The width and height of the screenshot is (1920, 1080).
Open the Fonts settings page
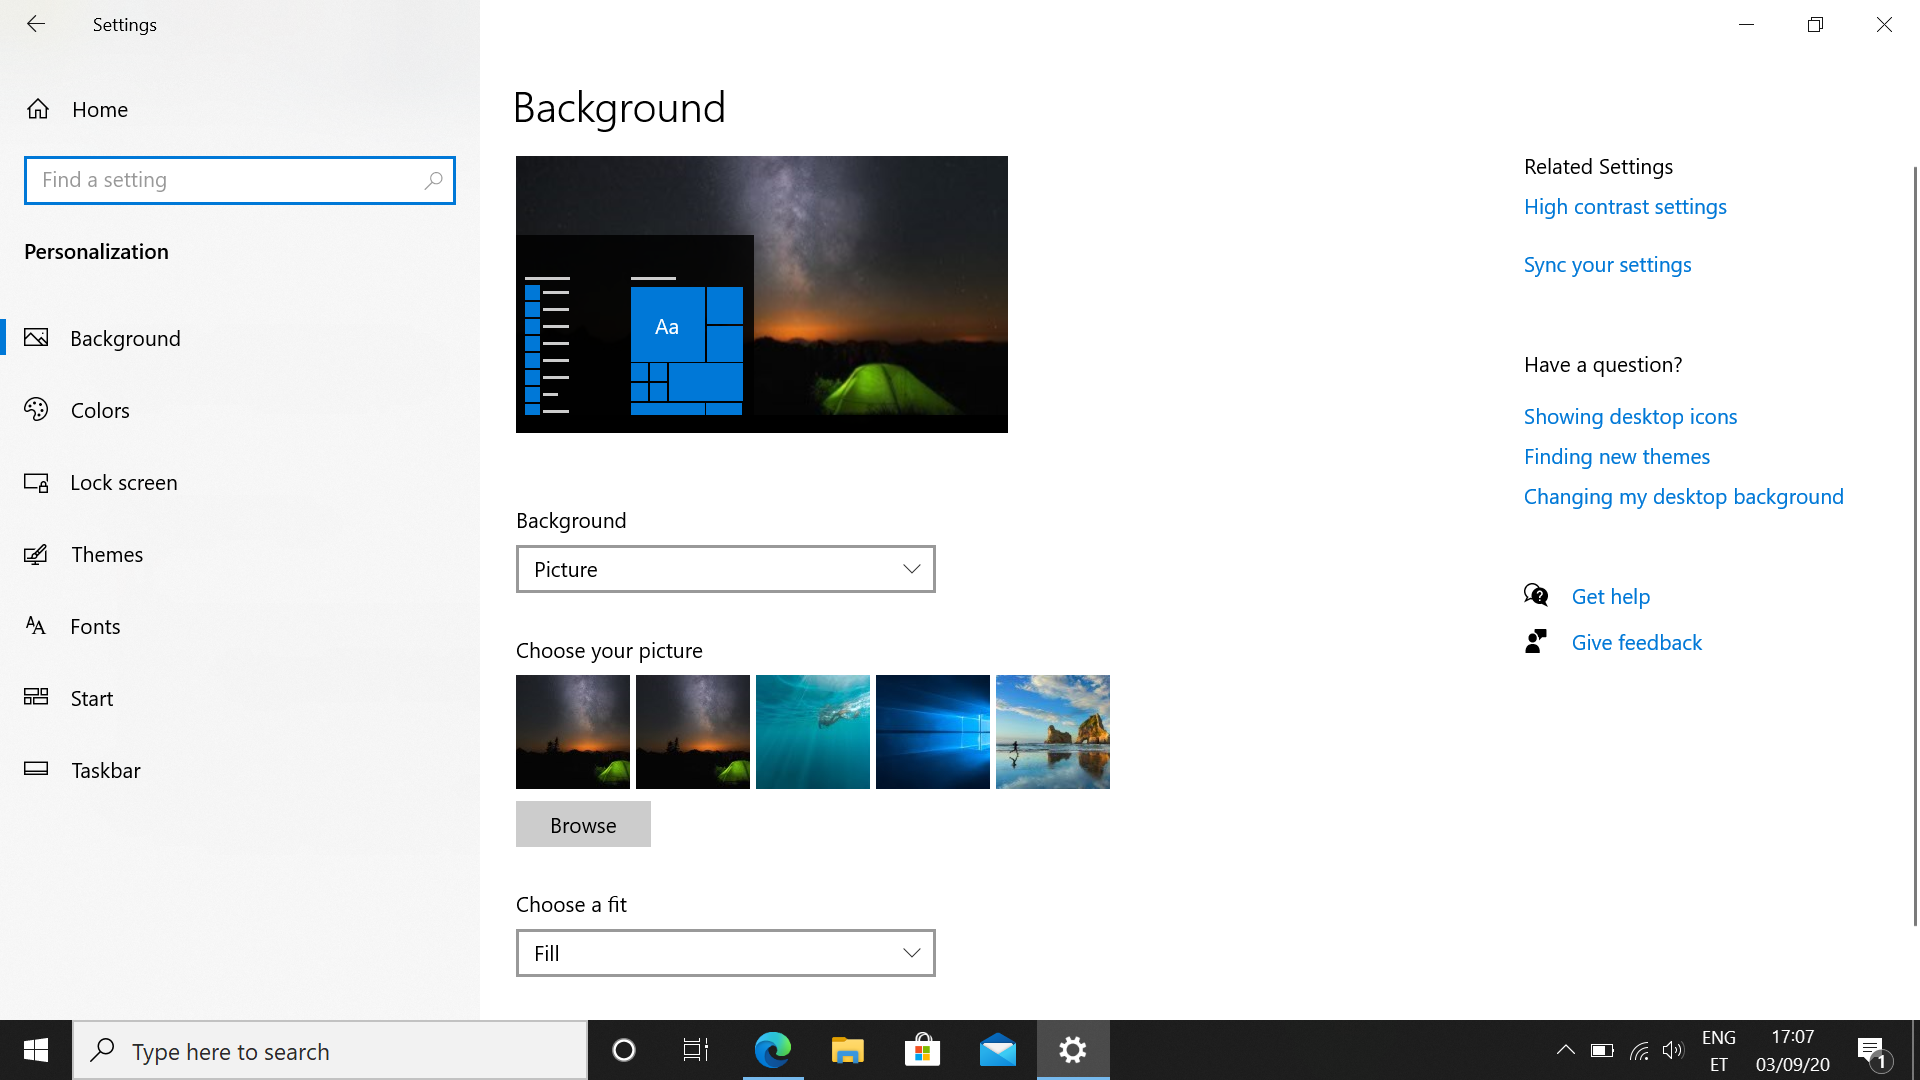[x=95, y=626]
